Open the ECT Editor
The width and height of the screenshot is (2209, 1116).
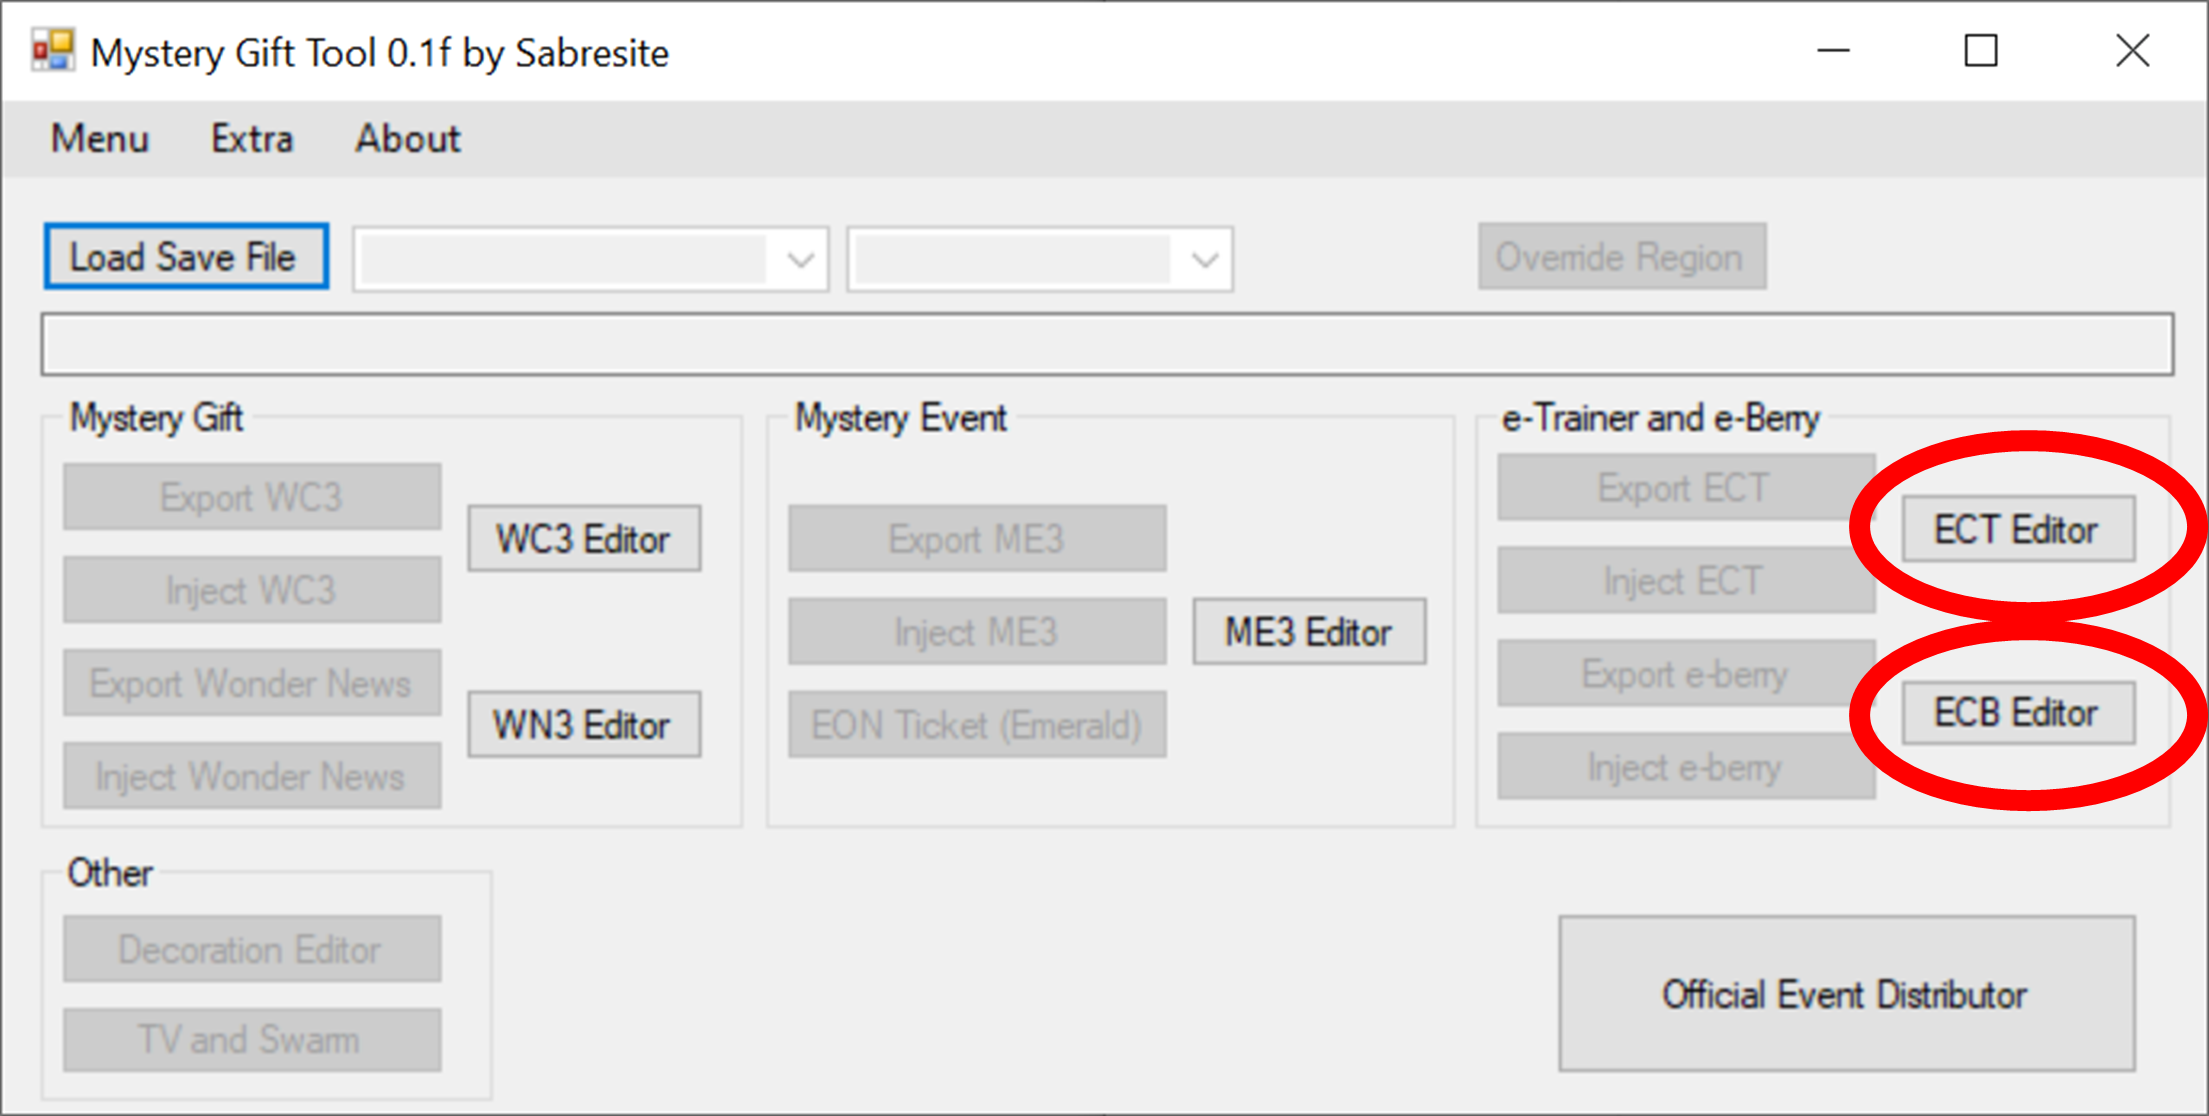pos(2017,529)
